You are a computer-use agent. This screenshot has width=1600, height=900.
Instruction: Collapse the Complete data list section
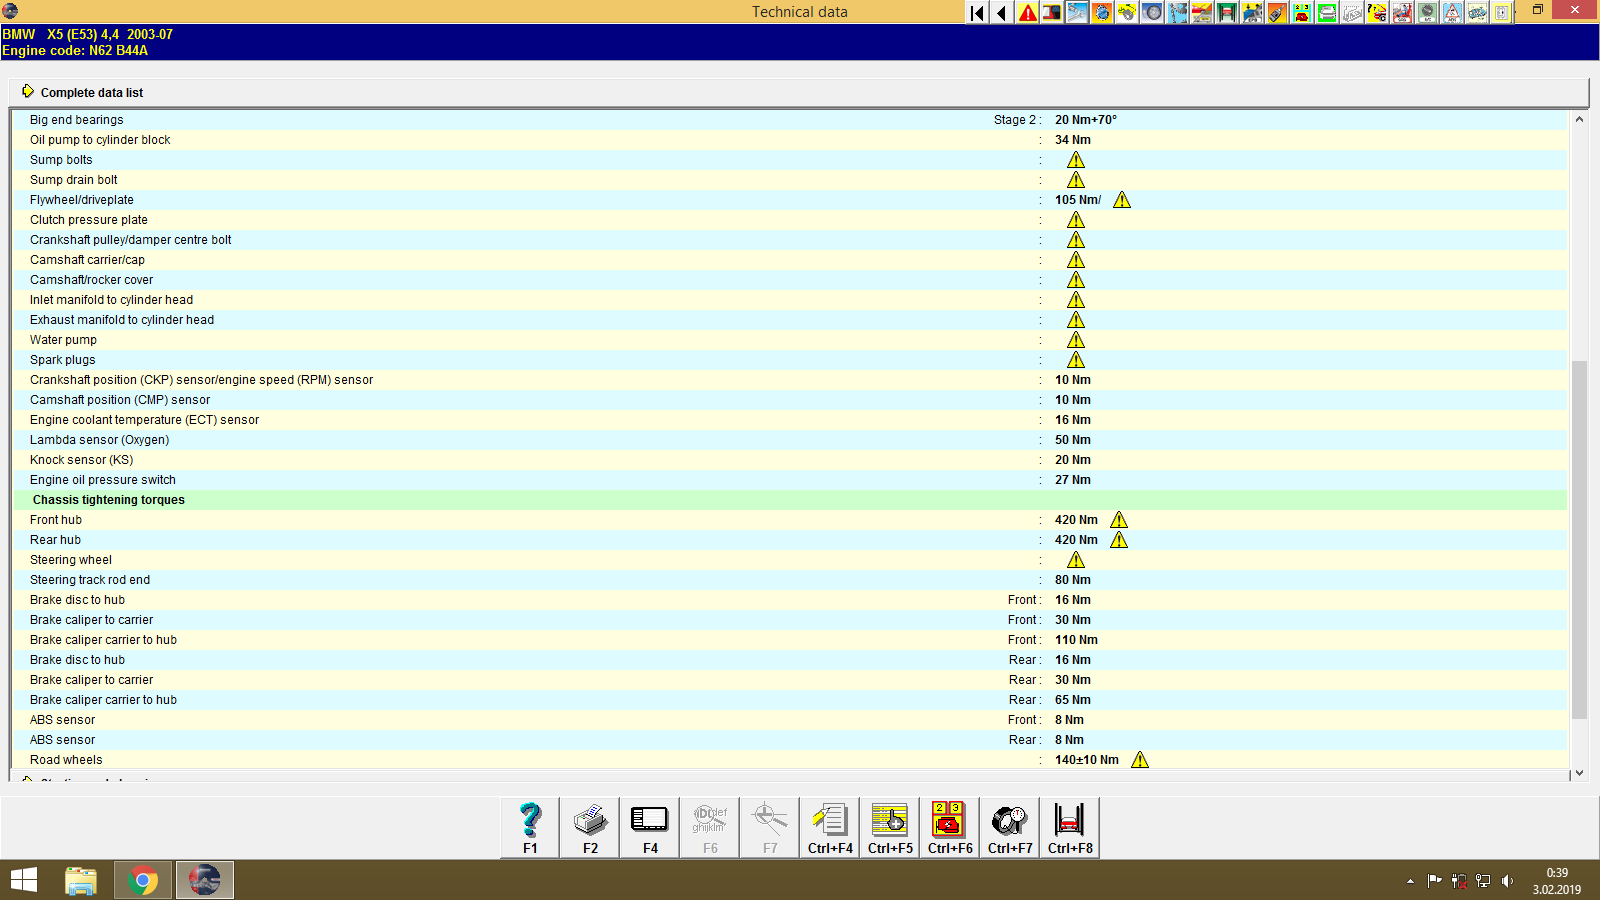point(29,91)
